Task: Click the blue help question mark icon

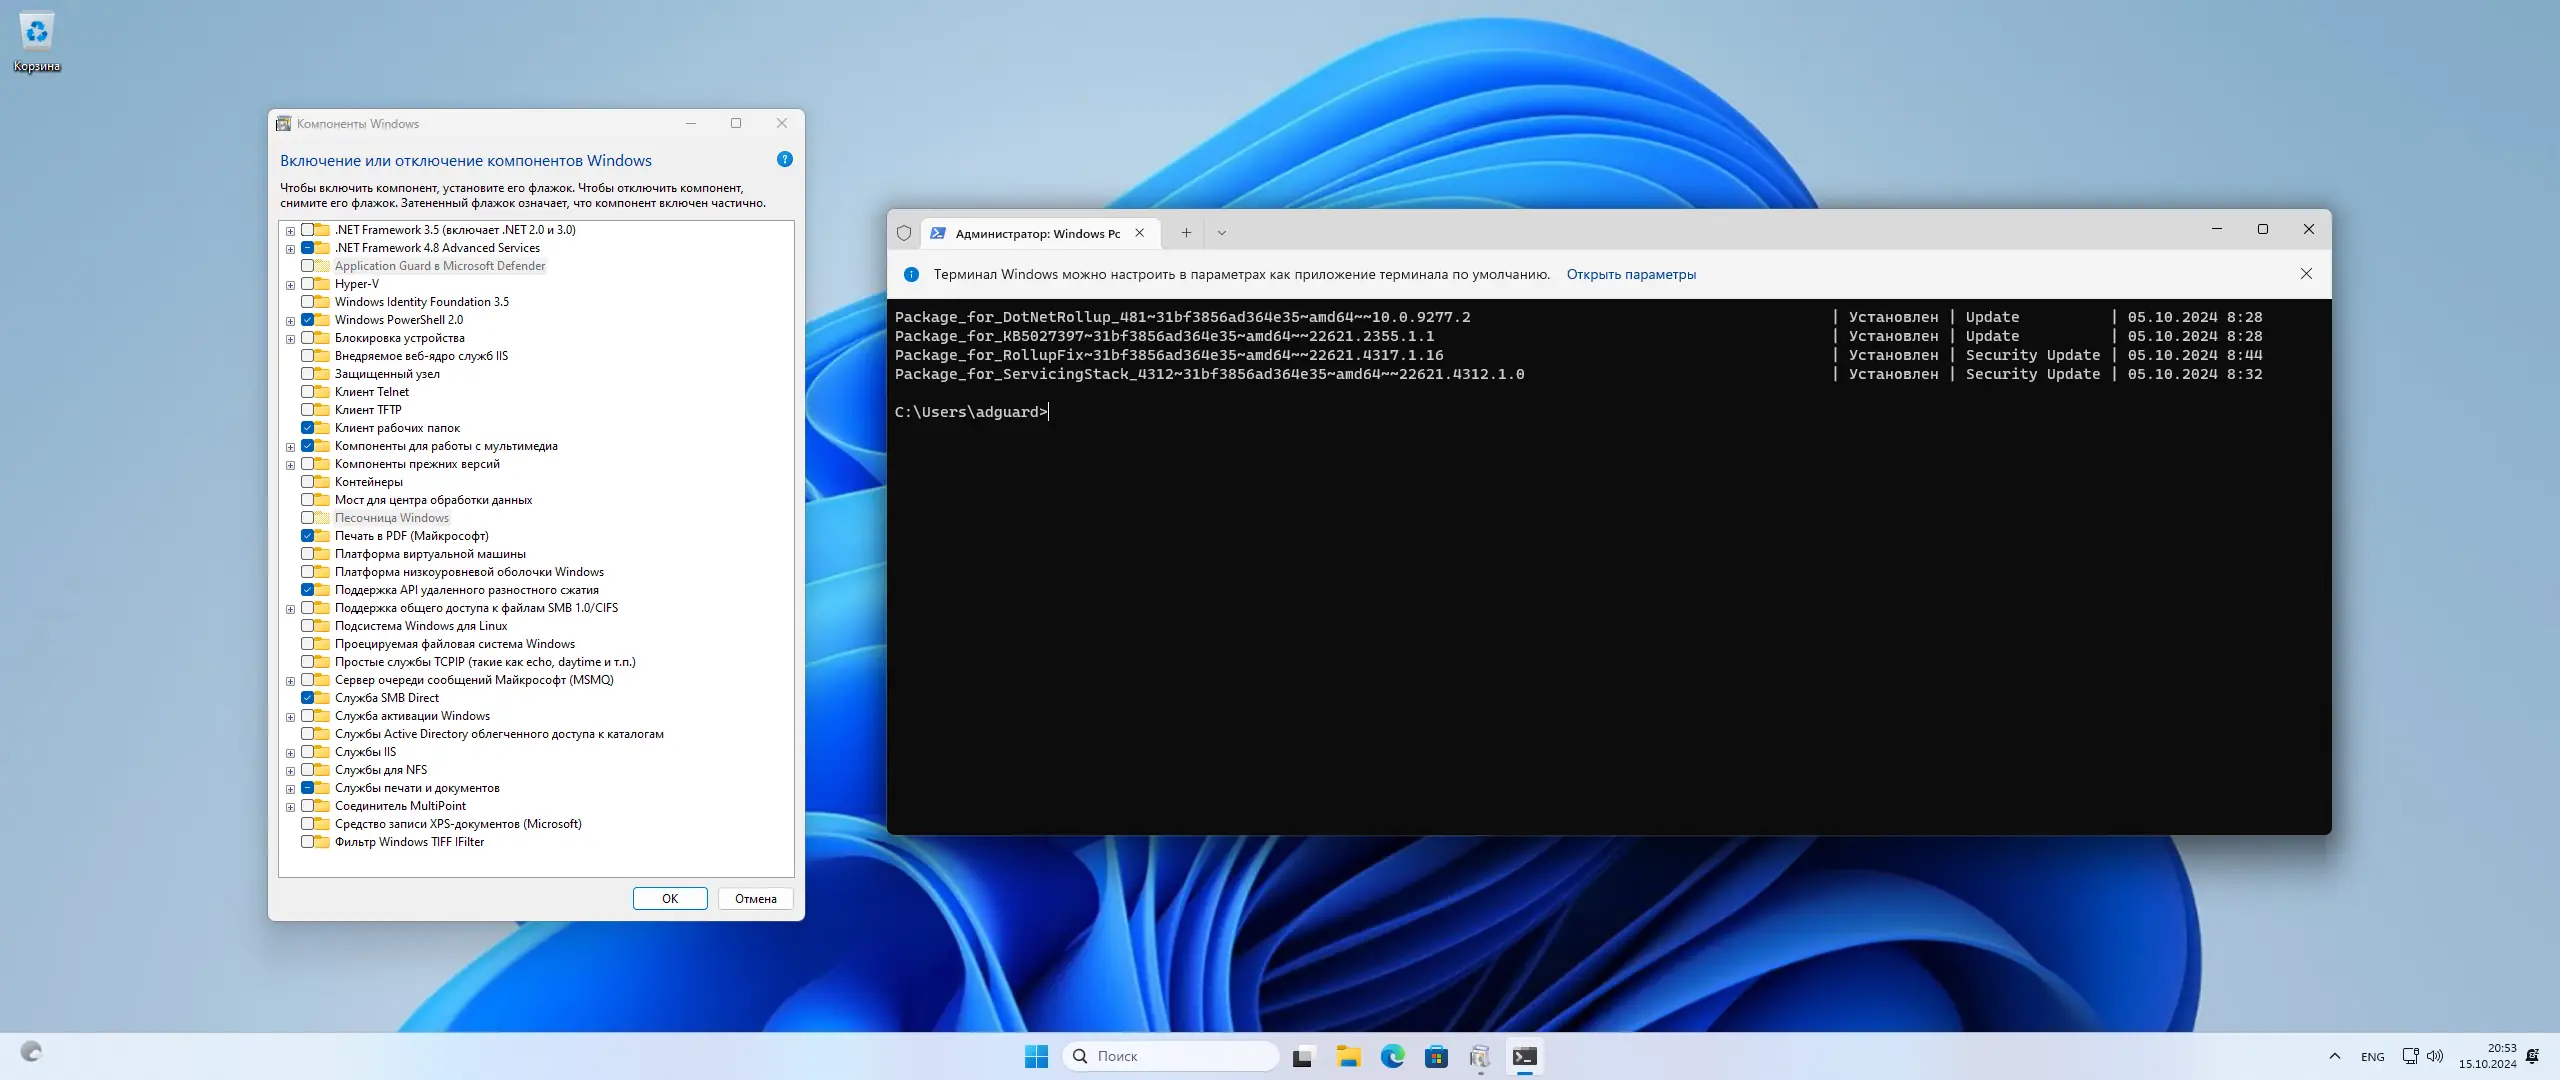Action: pyautogui.click(x=785, y=160)
